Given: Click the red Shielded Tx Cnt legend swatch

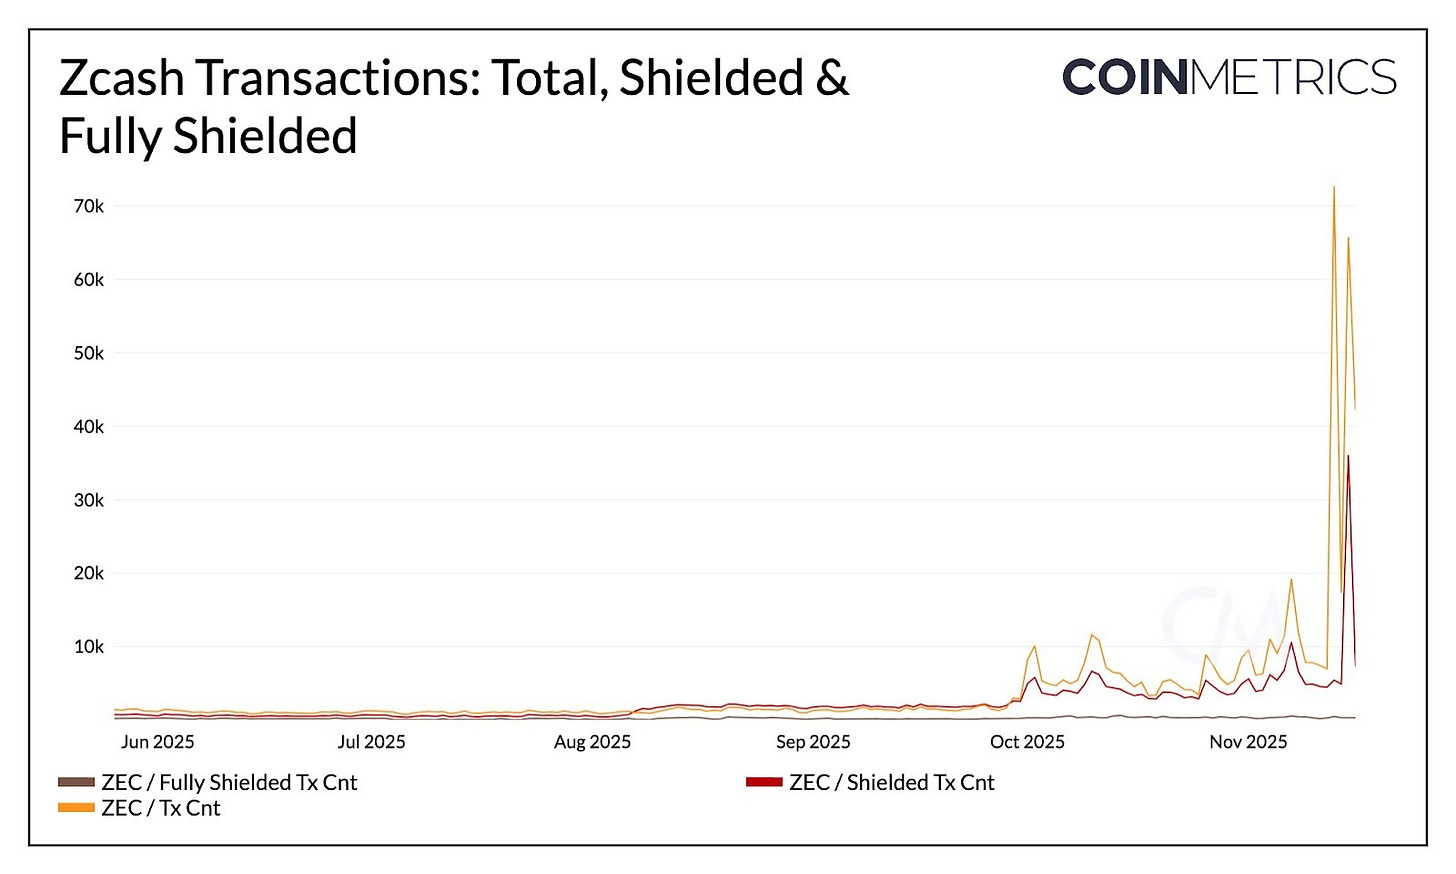Looking at the screenshot, I should click(764, 782).
